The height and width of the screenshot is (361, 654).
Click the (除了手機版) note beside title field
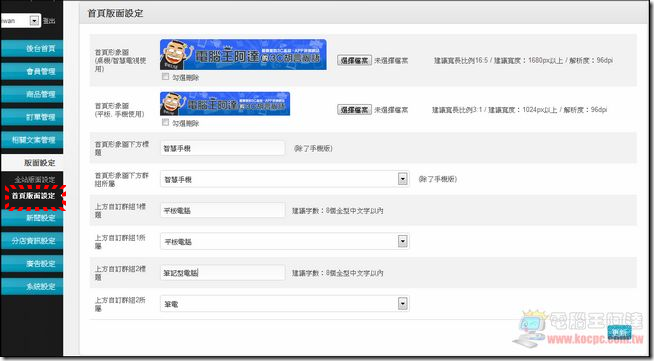tap(313, 148)
